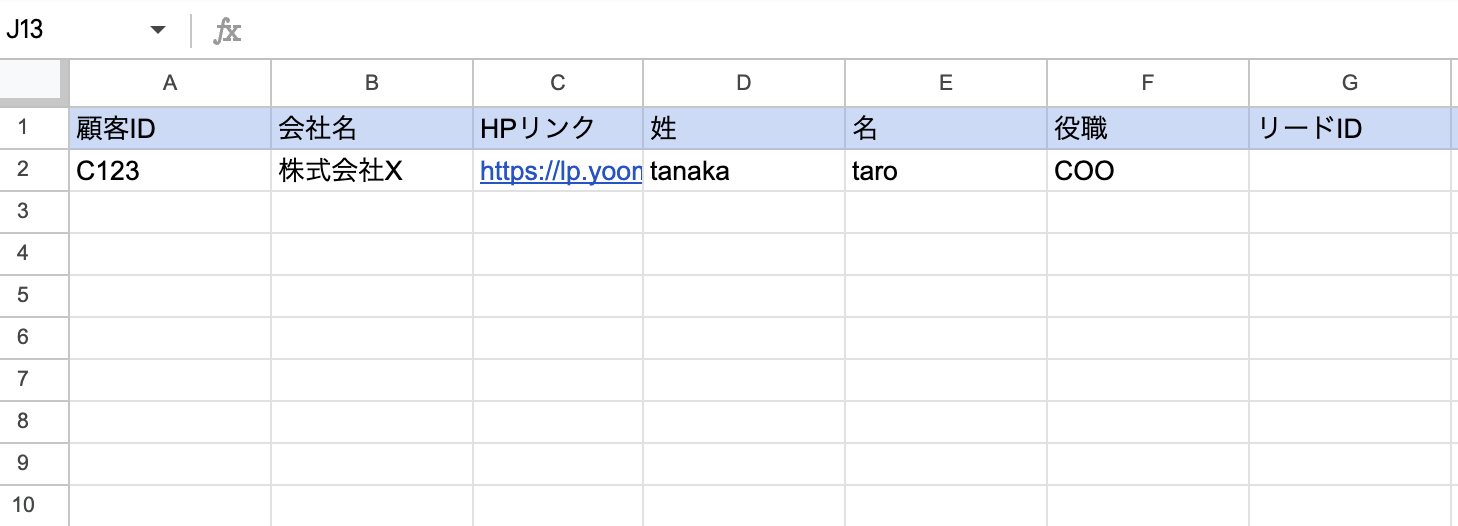Open the Name box dropdown arrow
The width and height of the screenshot is (1458, 526).
pos(157,31)
